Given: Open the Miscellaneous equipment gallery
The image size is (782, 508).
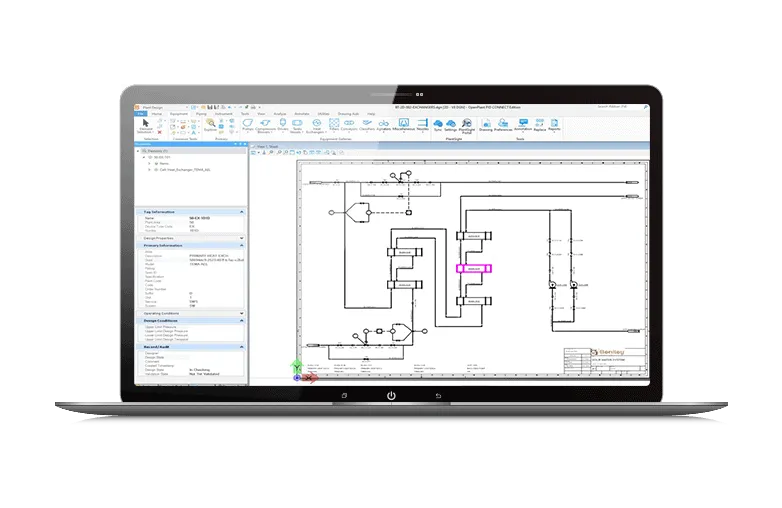Looking at the screenshot, I should (x=408, y=125).
